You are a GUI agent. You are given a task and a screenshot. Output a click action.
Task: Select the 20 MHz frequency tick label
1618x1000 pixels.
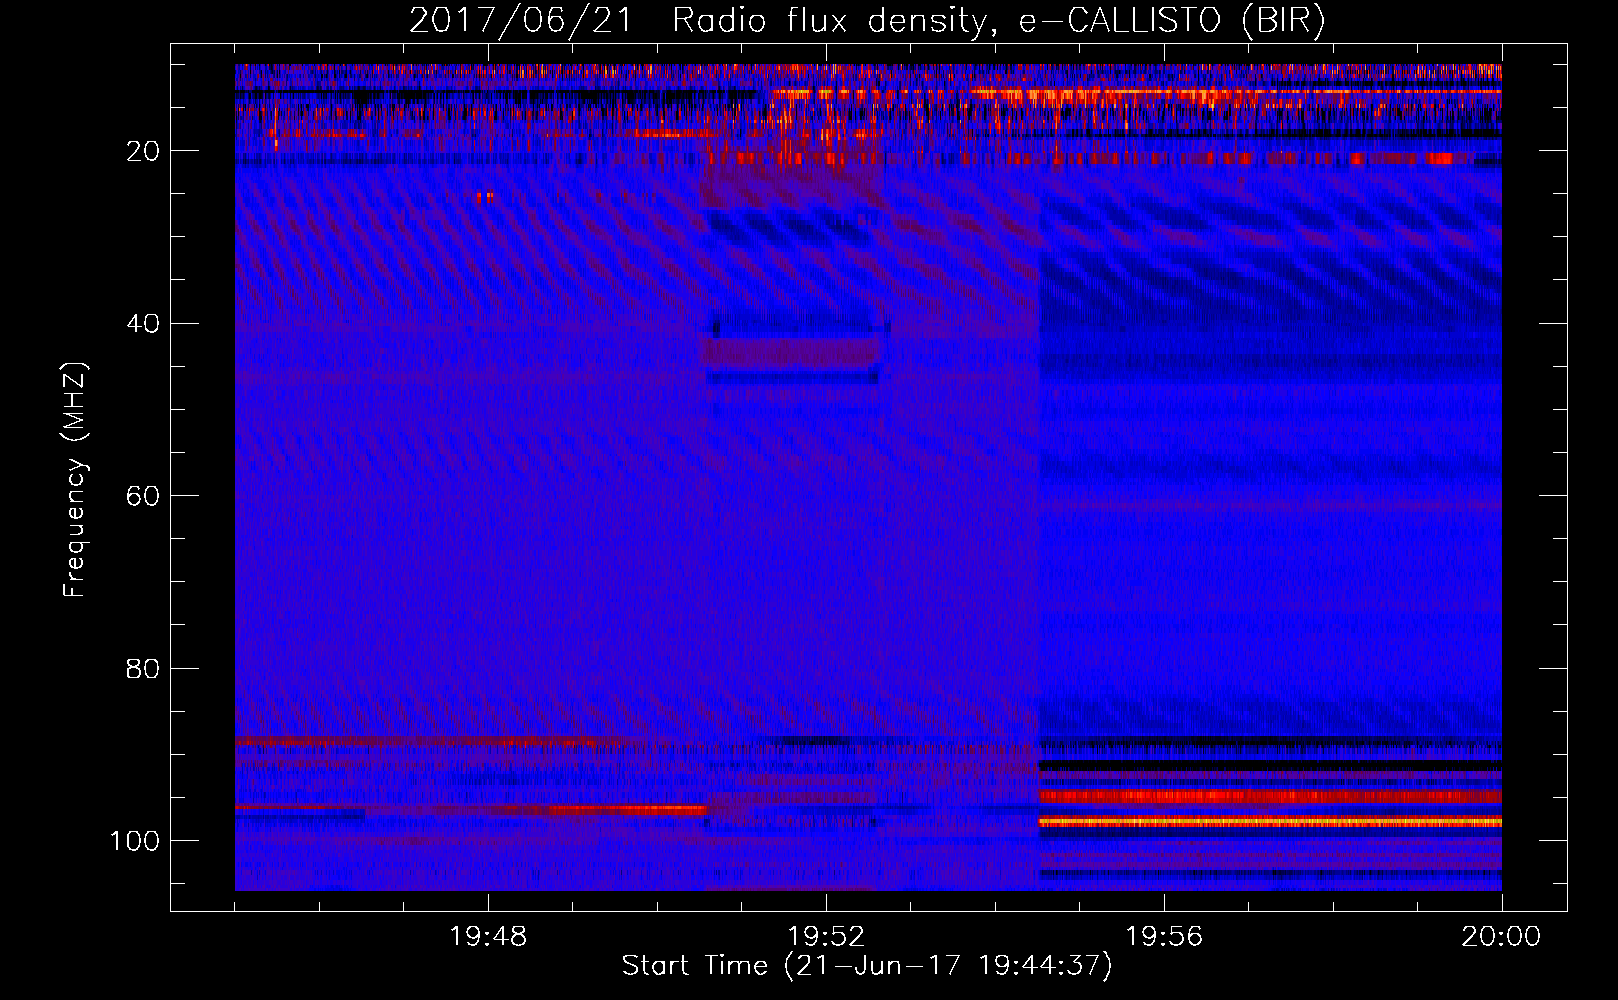pos(144,151)
